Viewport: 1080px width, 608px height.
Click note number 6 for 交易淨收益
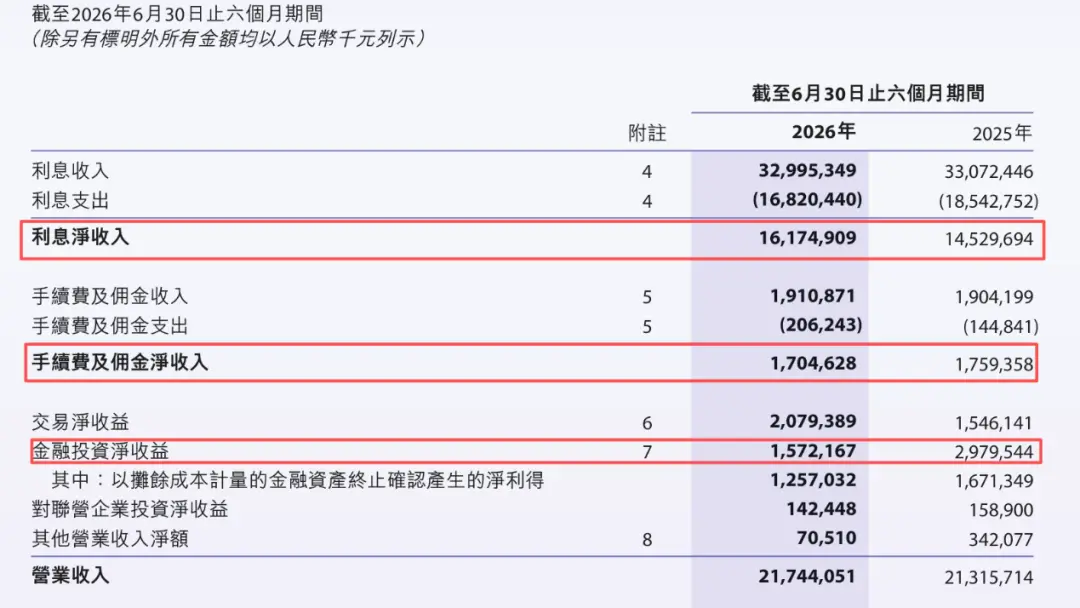pyautogui.click(x=647, y=423)
